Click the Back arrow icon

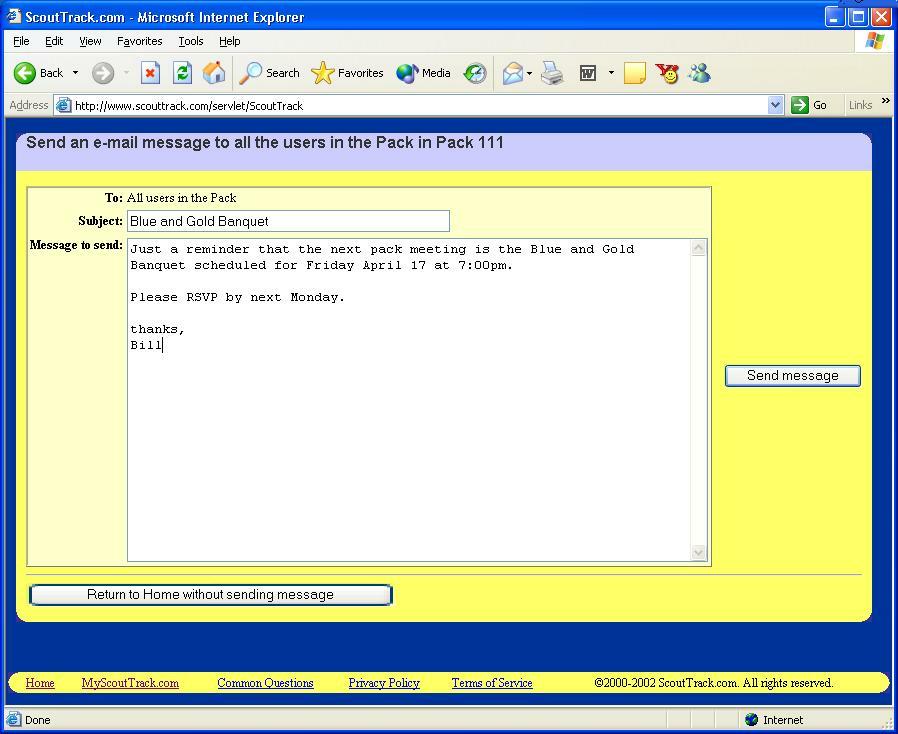25,73
